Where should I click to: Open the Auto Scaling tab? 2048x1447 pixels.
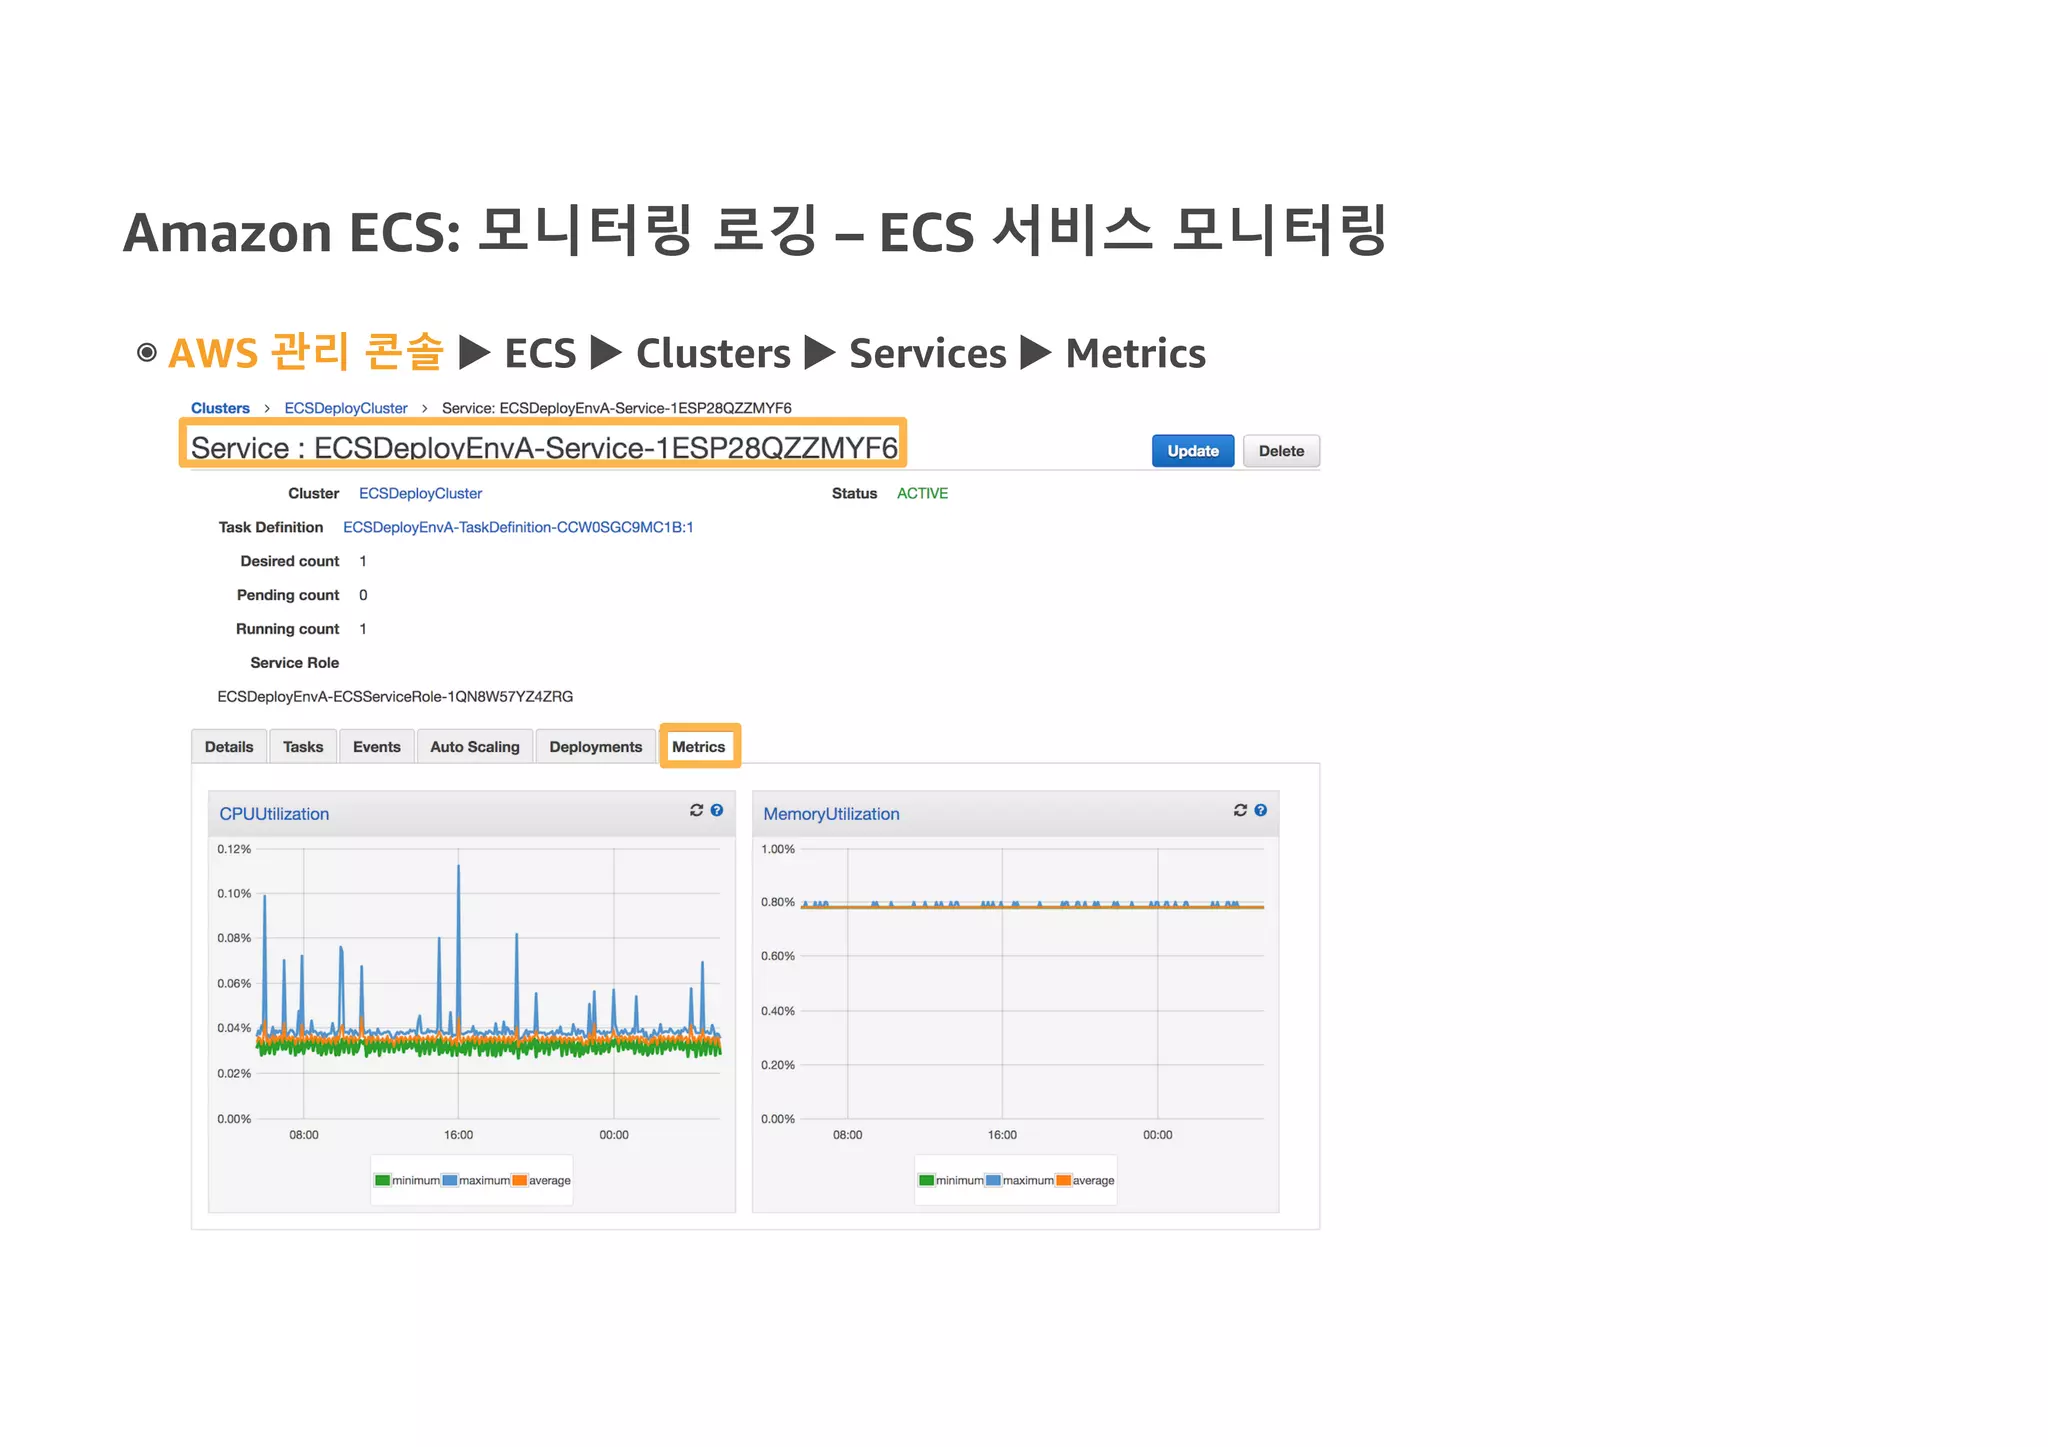point(475,747)
